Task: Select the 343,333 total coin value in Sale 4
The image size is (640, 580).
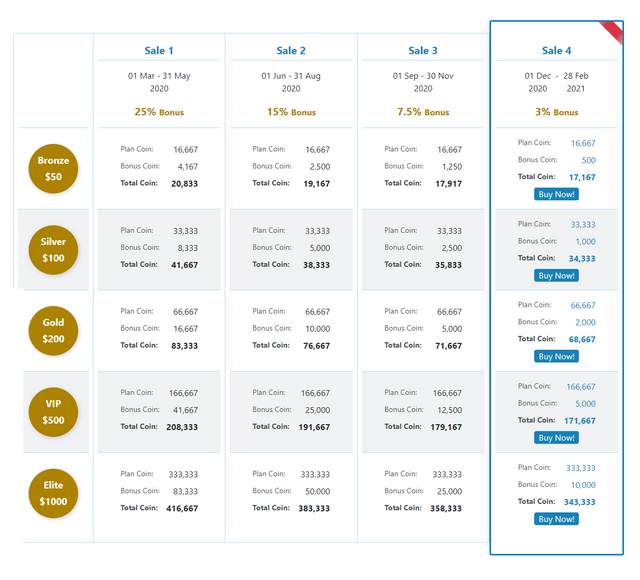Action: tap(580, 502)
